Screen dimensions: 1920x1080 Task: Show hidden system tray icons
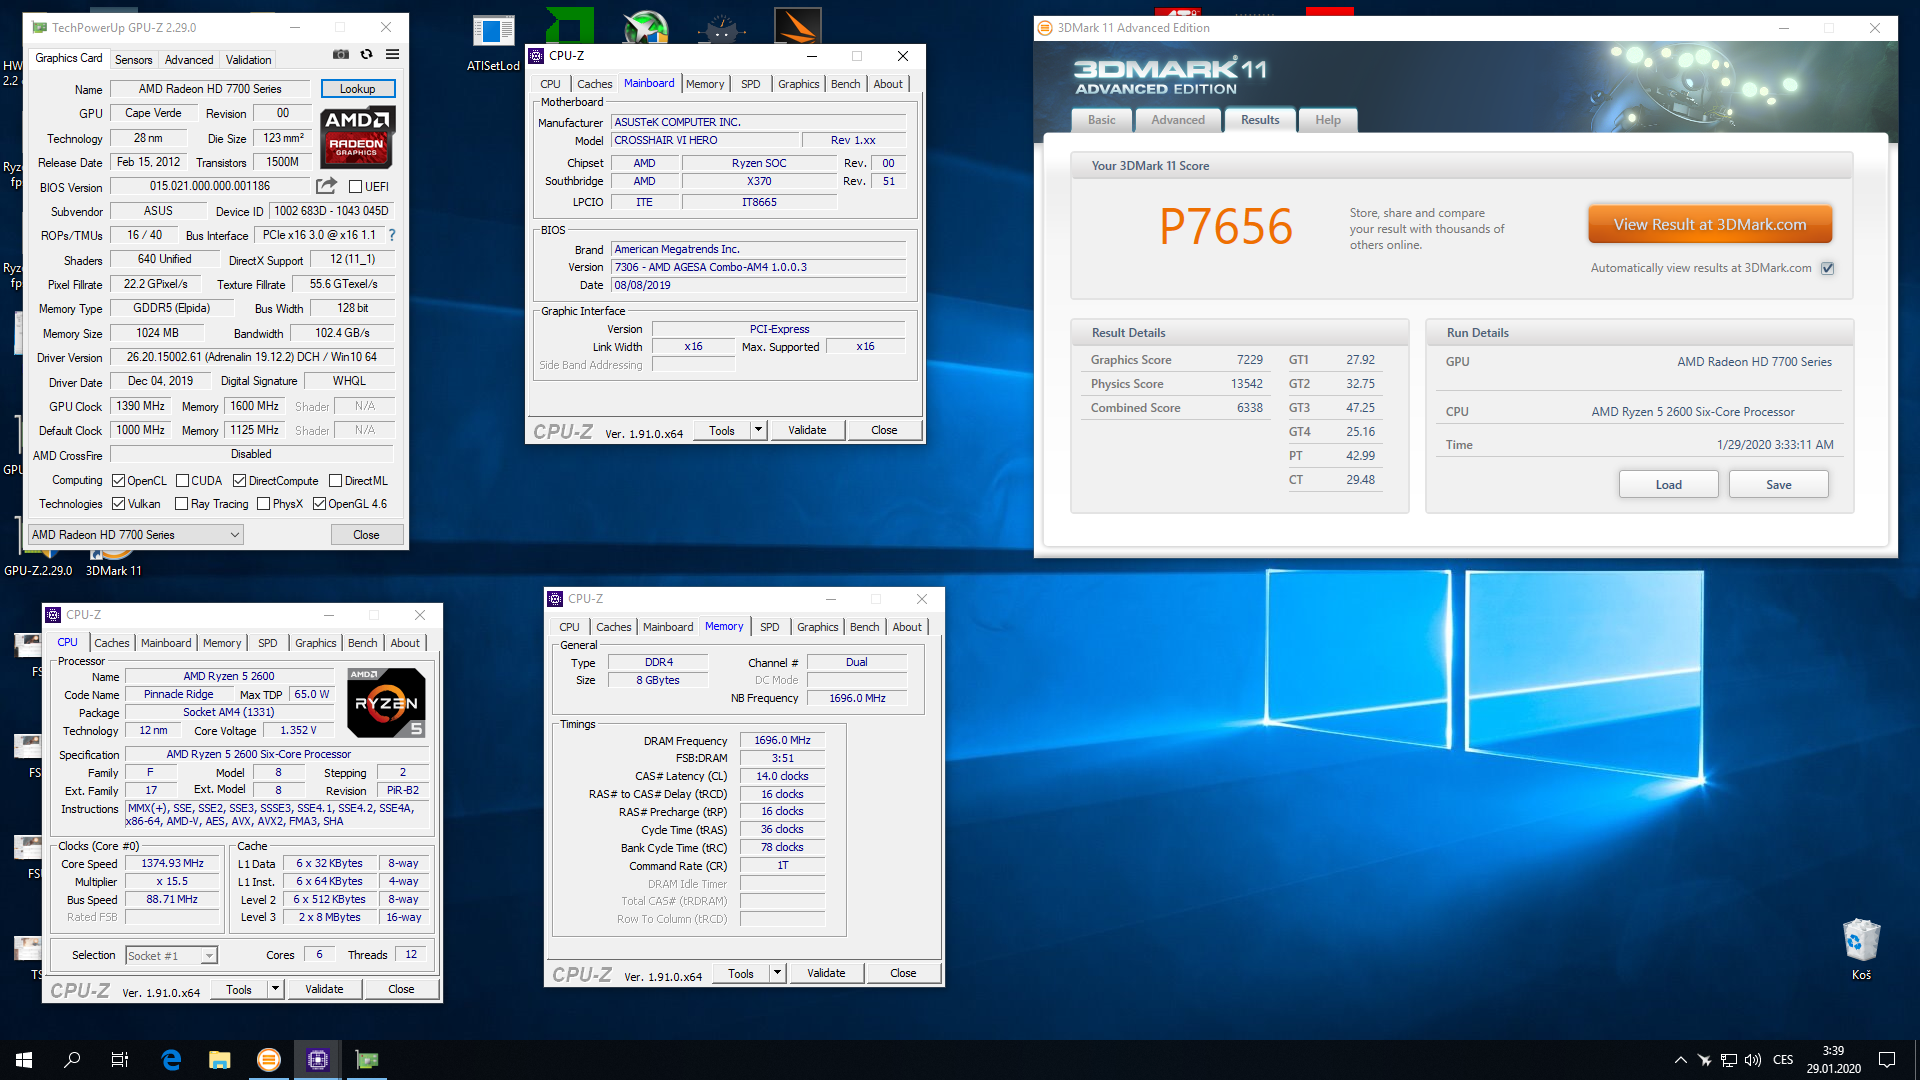[x=1680, y=1060]
